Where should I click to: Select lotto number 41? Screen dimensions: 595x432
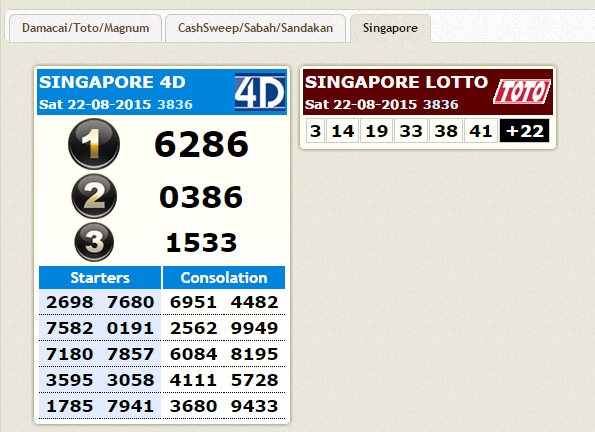(481, 131)
